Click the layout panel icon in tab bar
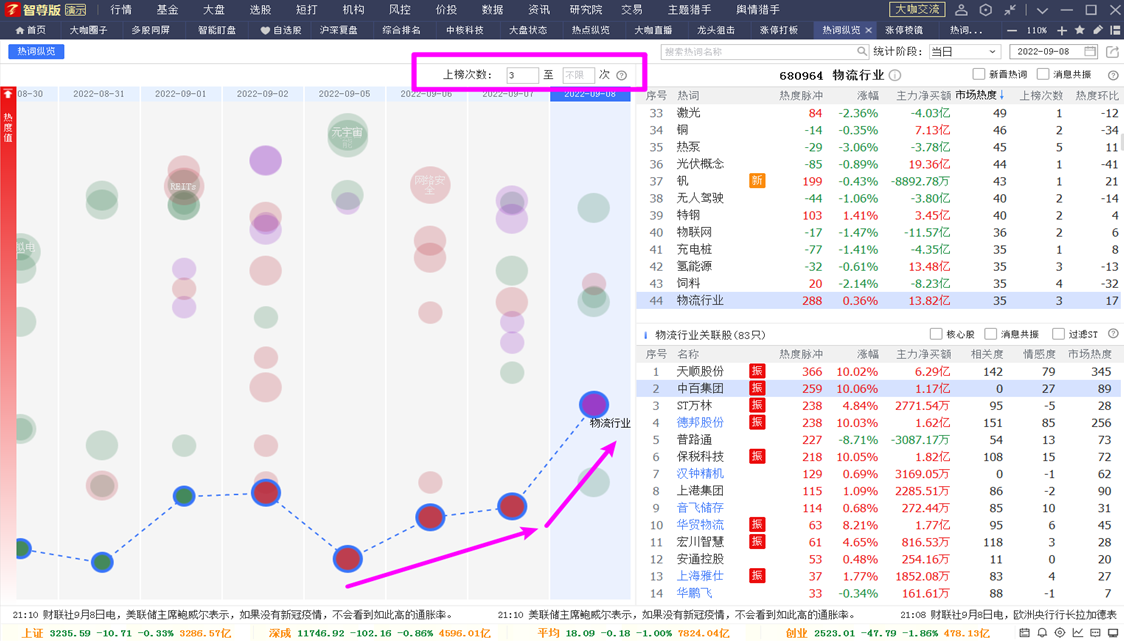The image size is (1124, 641). (x=1115, y=30)
